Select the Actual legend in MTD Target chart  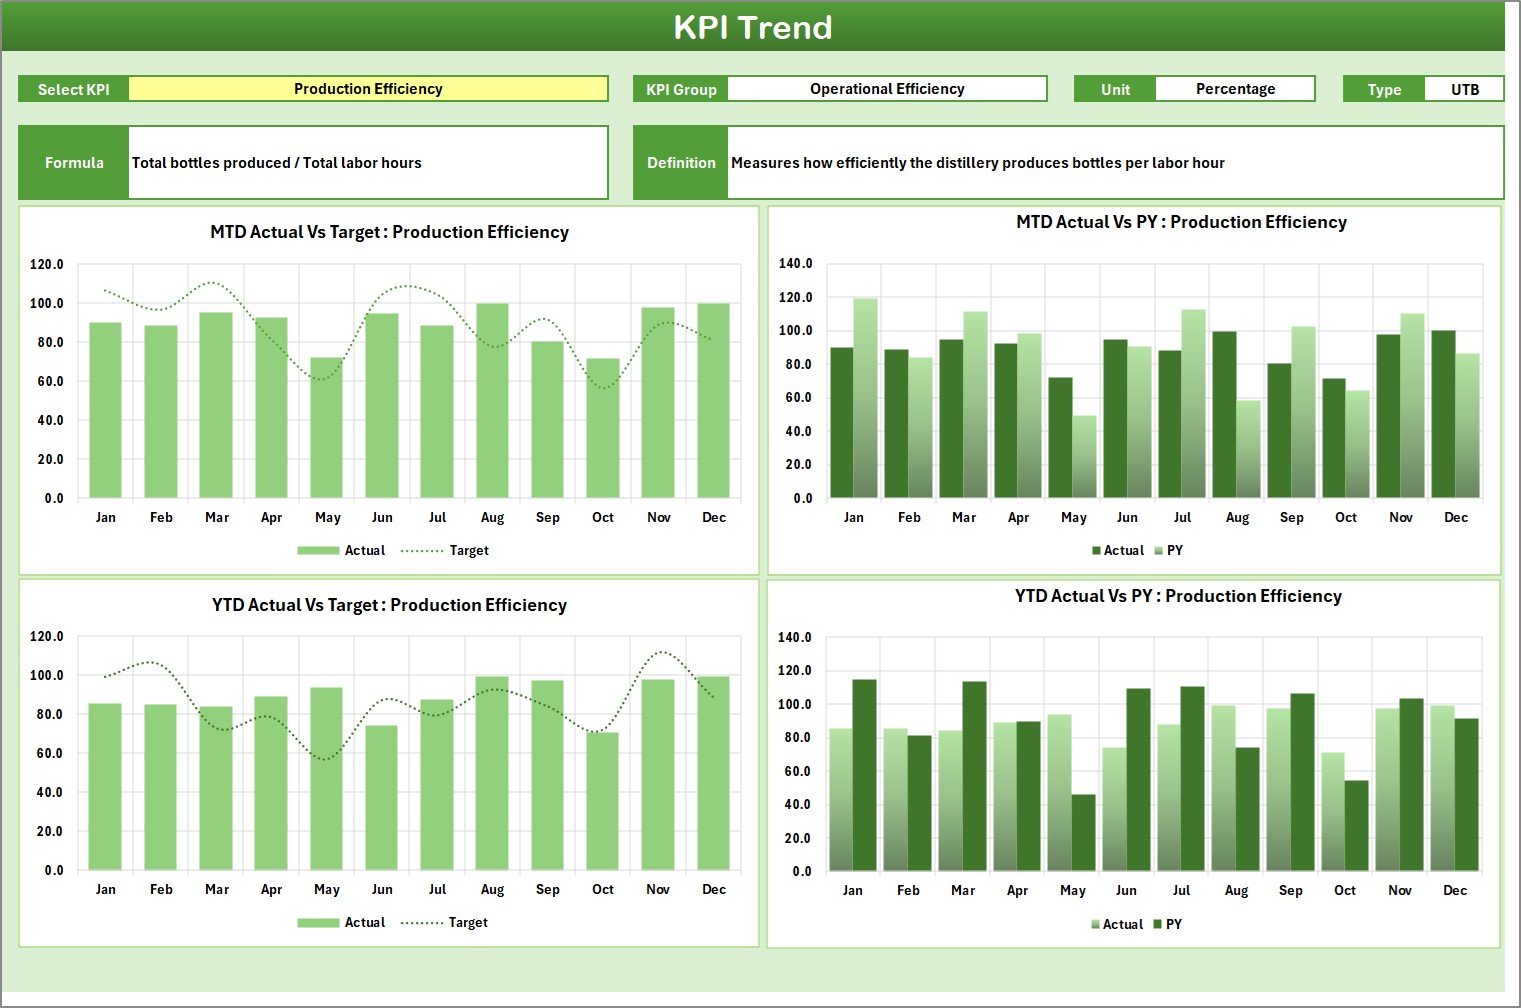(x=343, y=550)
